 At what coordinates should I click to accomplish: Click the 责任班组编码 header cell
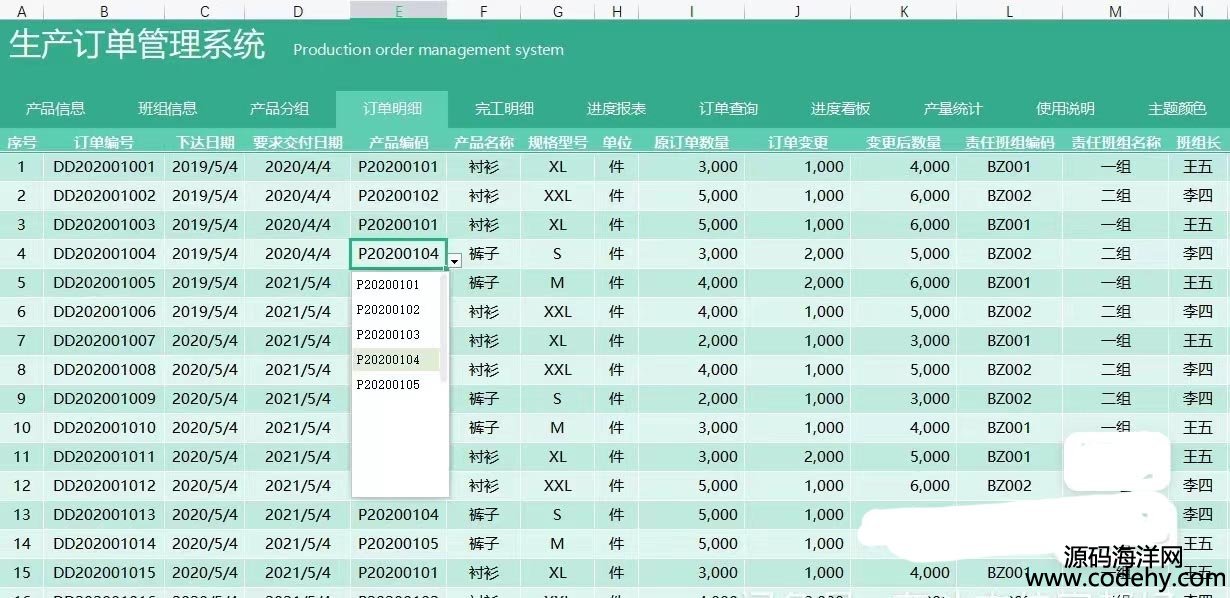click(1010, 143)
